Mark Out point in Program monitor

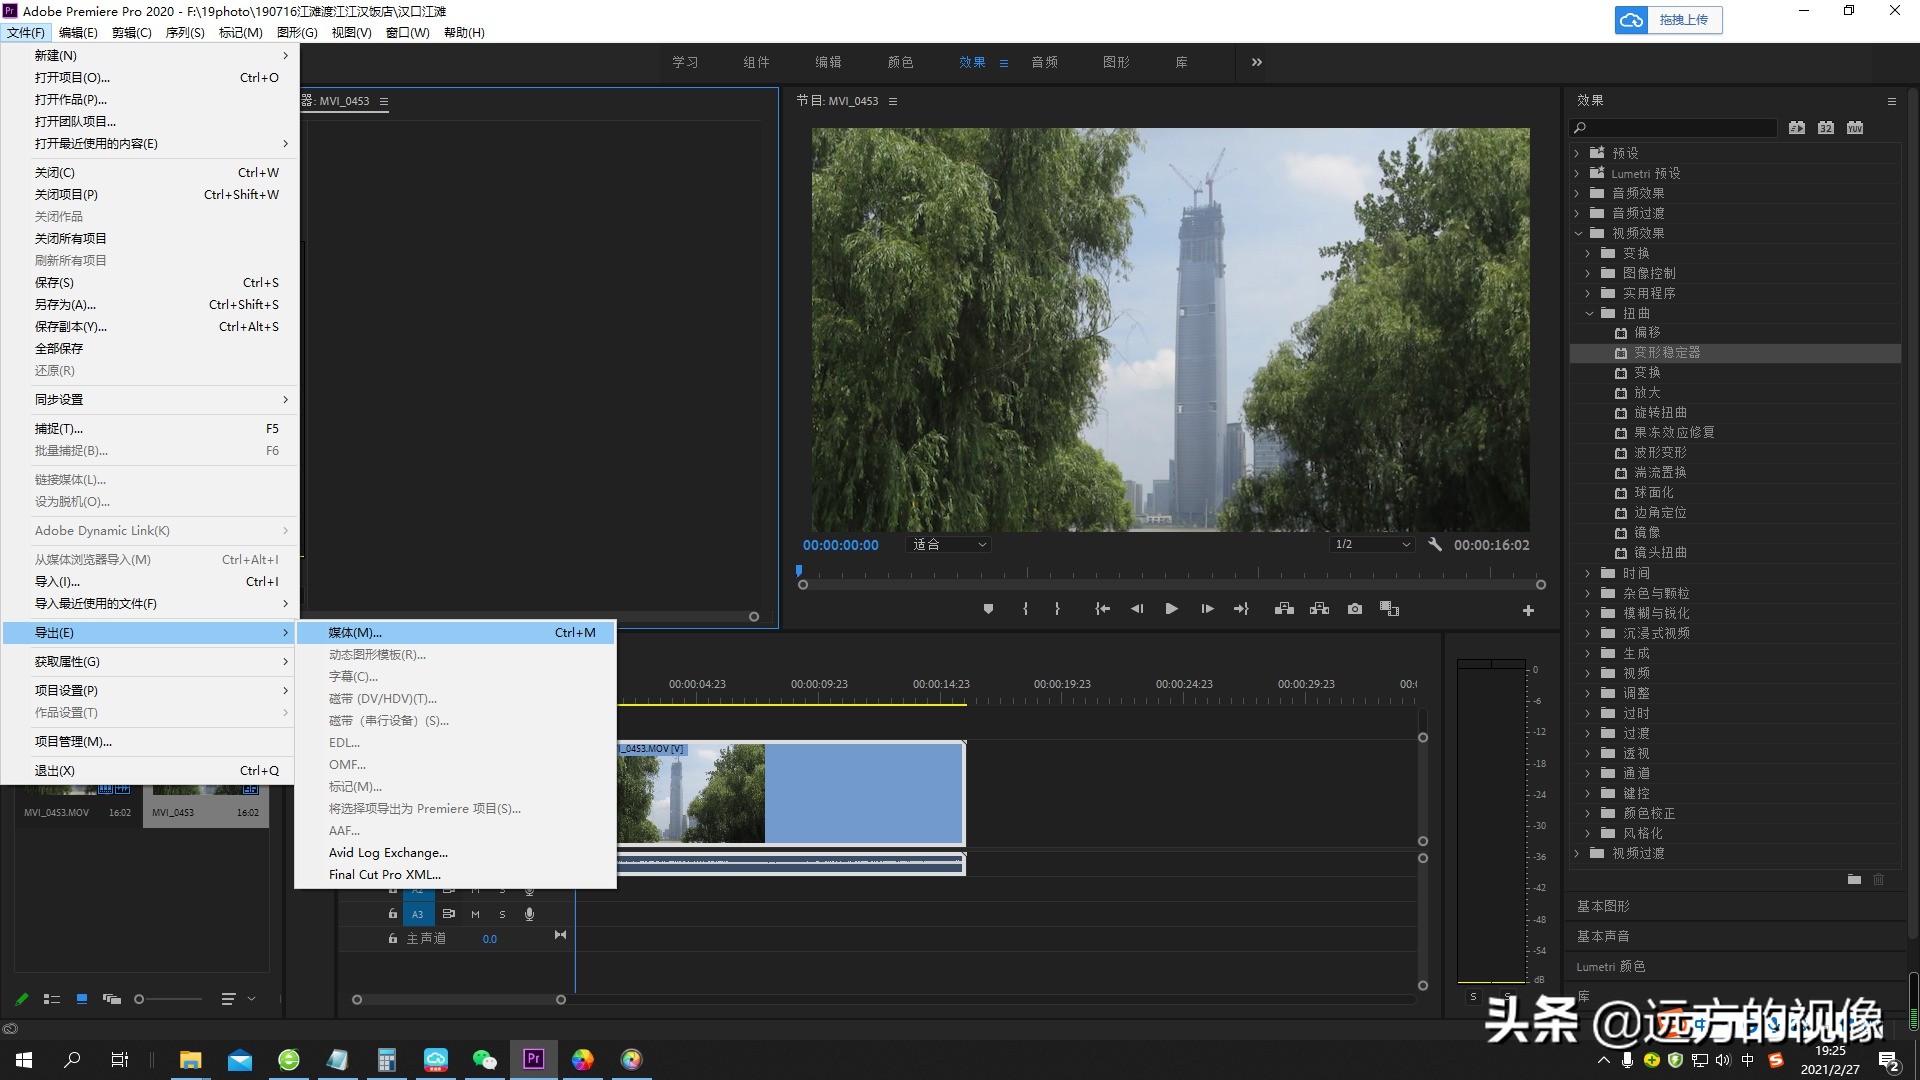[x=1057, y=609]
